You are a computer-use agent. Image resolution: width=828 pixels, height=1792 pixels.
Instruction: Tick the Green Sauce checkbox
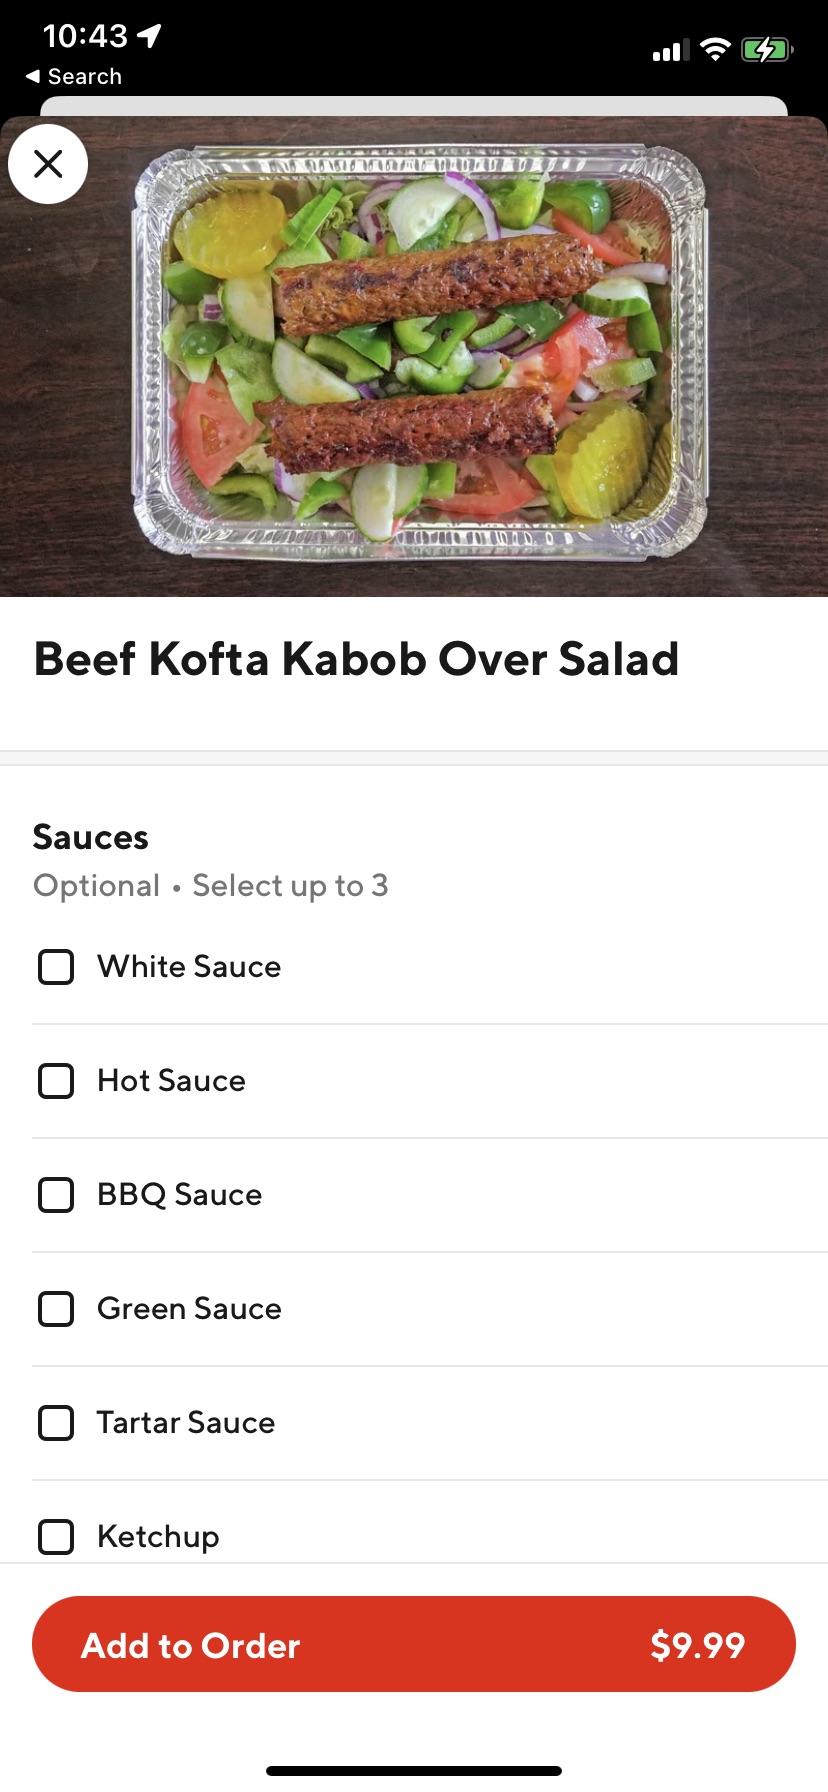[x=56, y=1309]
